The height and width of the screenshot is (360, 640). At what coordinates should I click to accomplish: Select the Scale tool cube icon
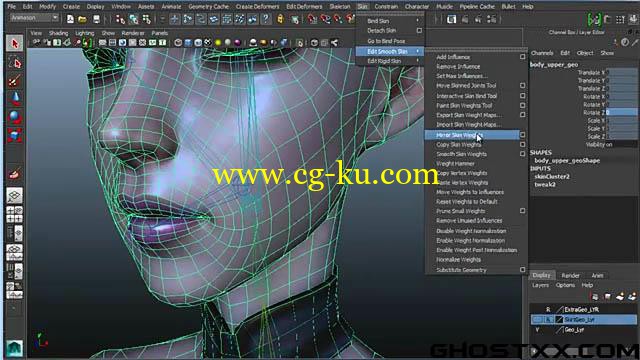pos(15,136)
